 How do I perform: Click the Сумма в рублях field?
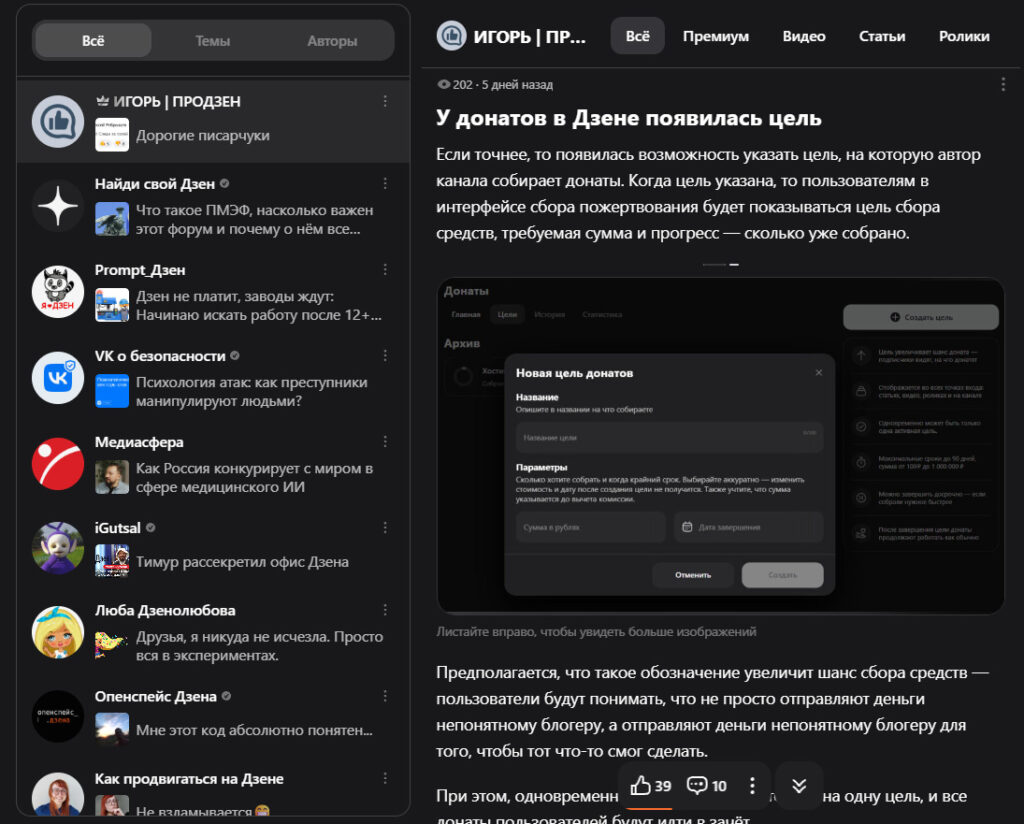(x=590, y=528)
